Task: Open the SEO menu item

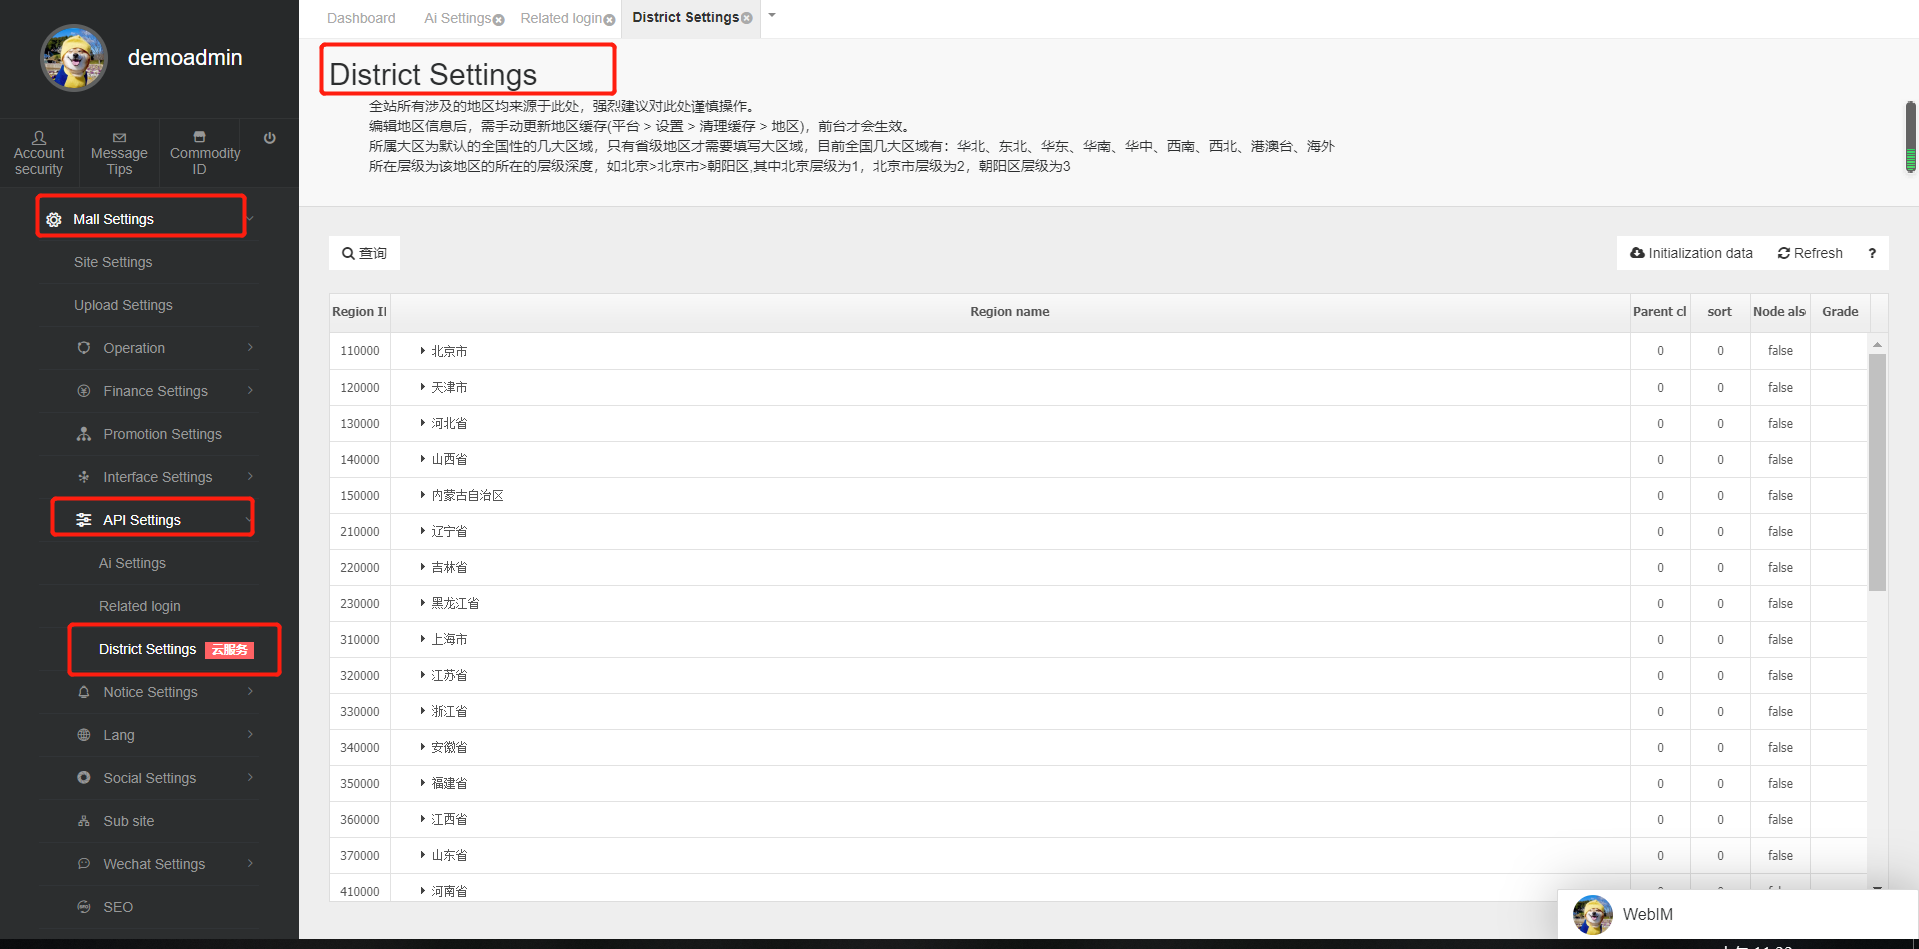Action: coord(148,907)
